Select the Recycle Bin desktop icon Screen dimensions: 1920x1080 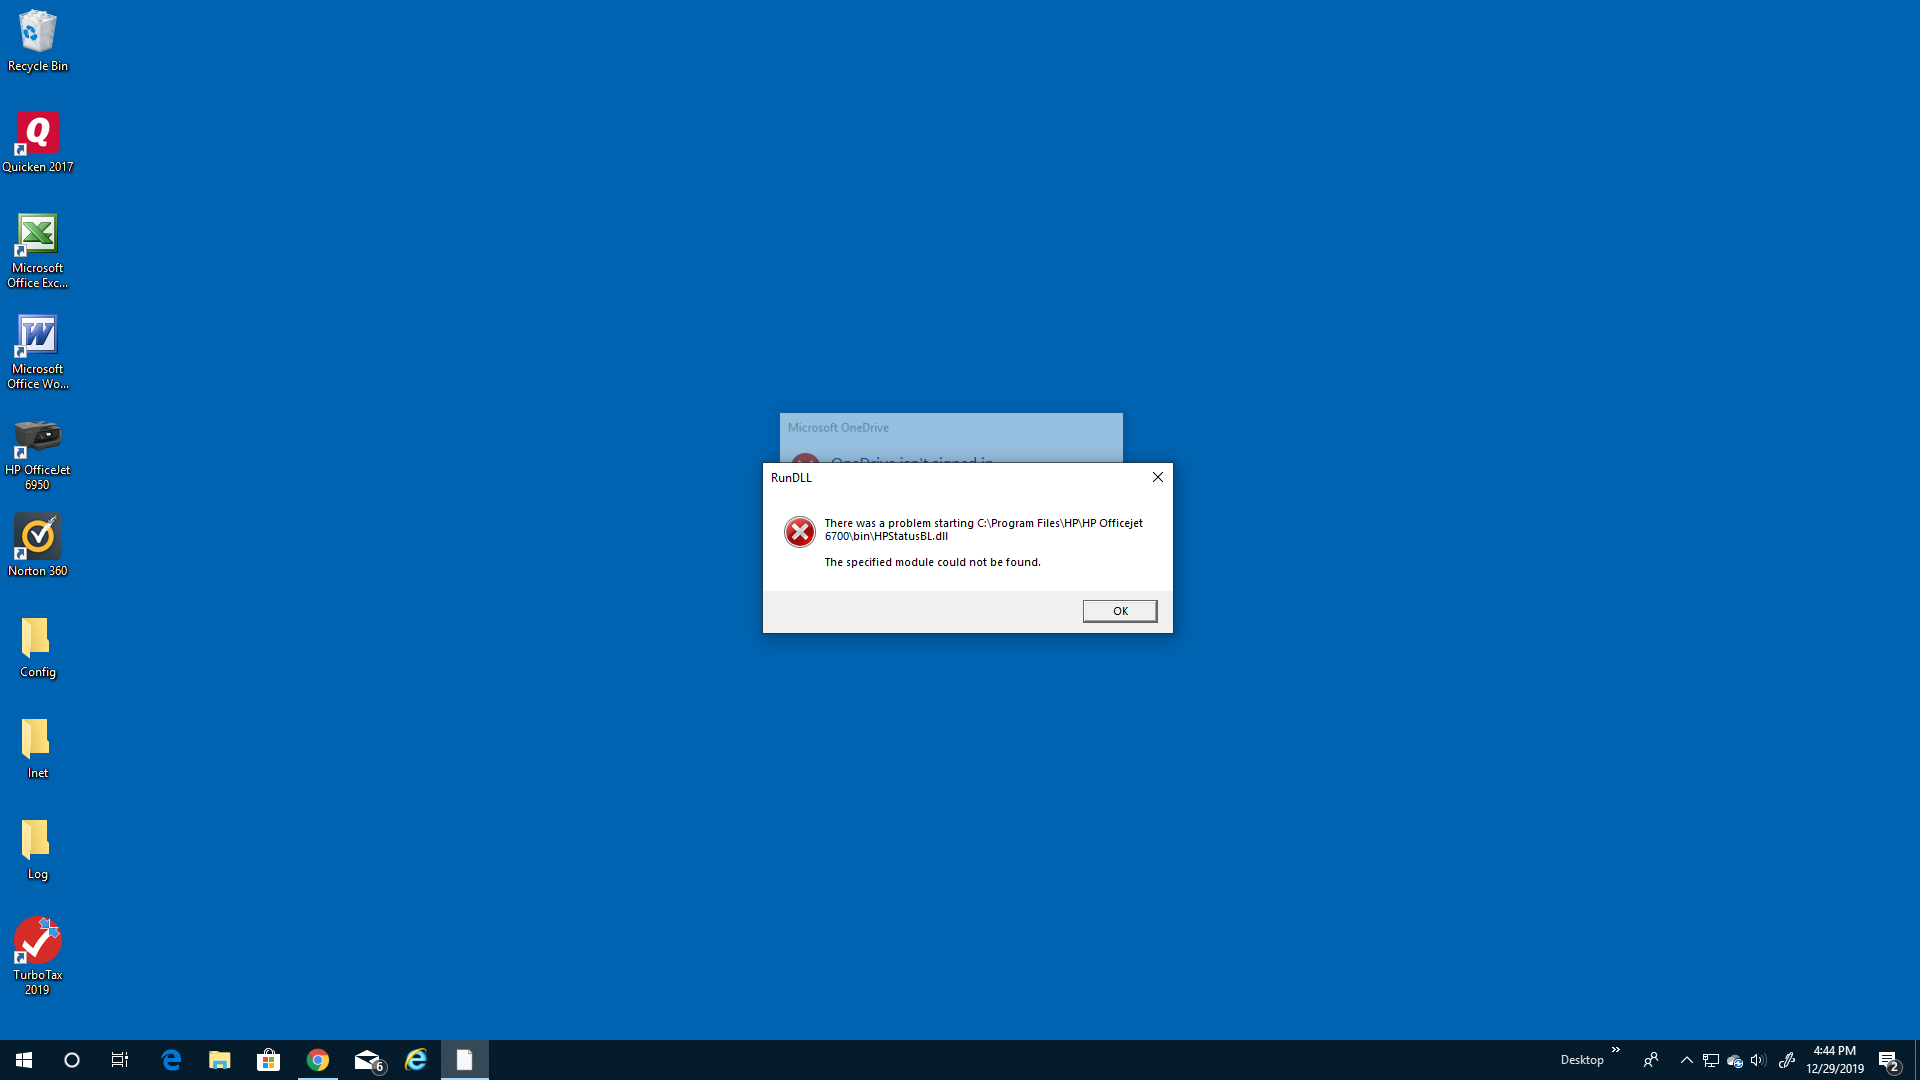38,41
